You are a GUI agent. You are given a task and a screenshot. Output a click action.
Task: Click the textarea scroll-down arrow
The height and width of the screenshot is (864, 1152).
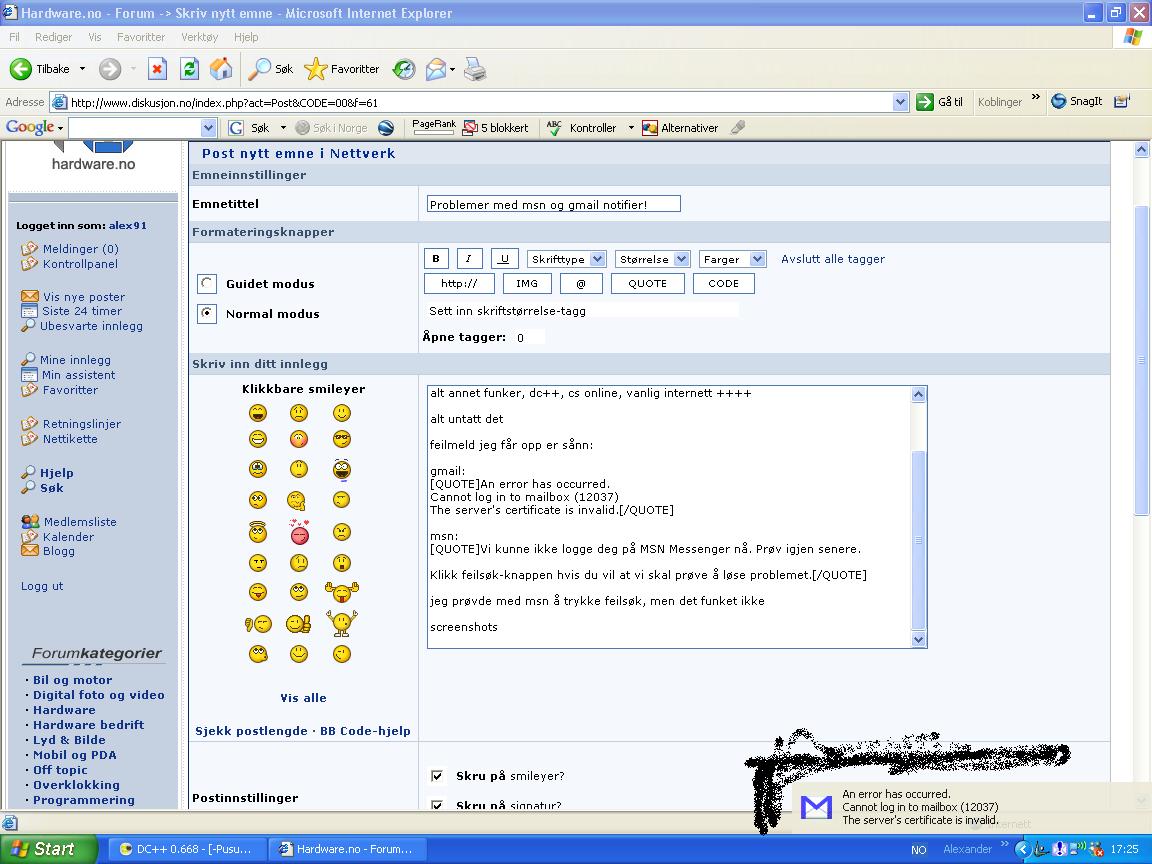[918, 639]
